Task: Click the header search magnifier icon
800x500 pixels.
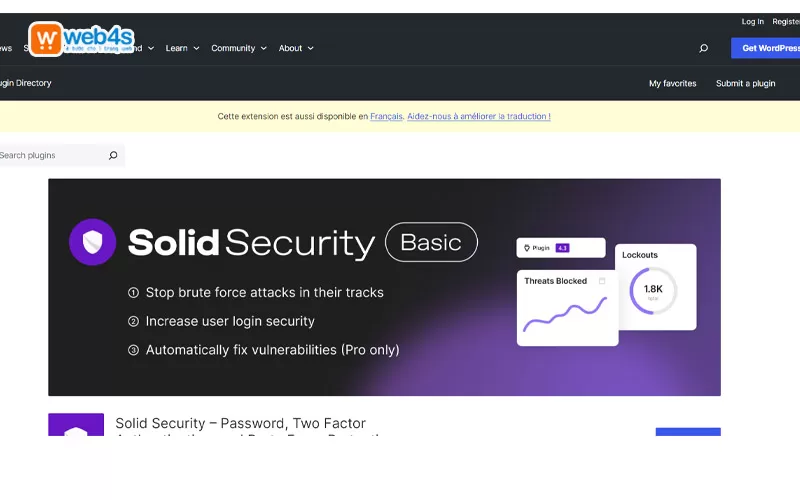Action: coord(703,48)
